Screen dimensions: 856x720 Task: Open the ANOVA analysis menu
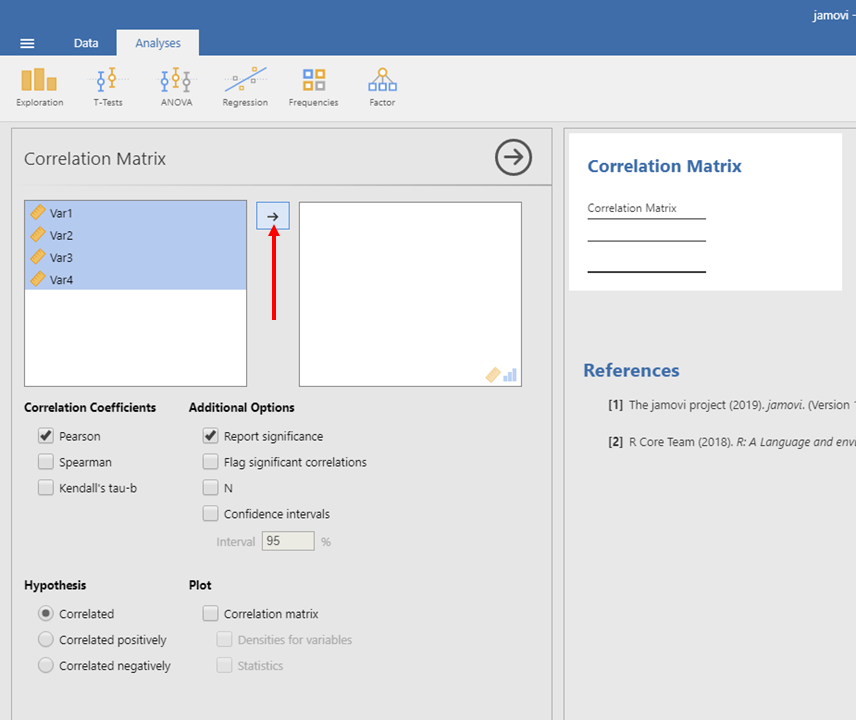[x=176, y=87]
